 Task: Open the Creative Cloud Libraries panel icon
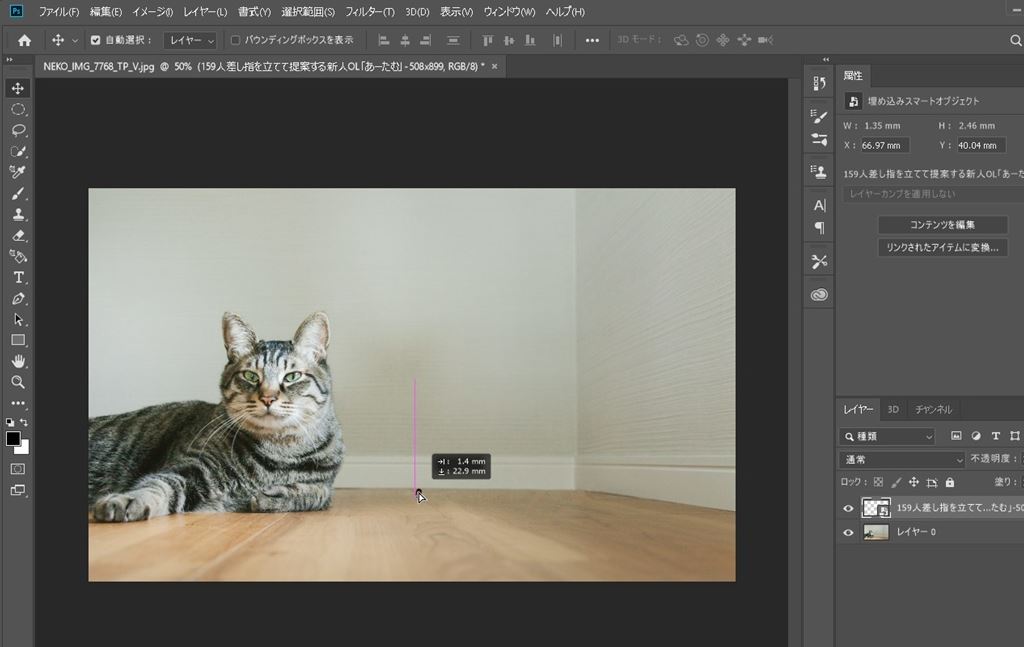[x=819, y=295]
